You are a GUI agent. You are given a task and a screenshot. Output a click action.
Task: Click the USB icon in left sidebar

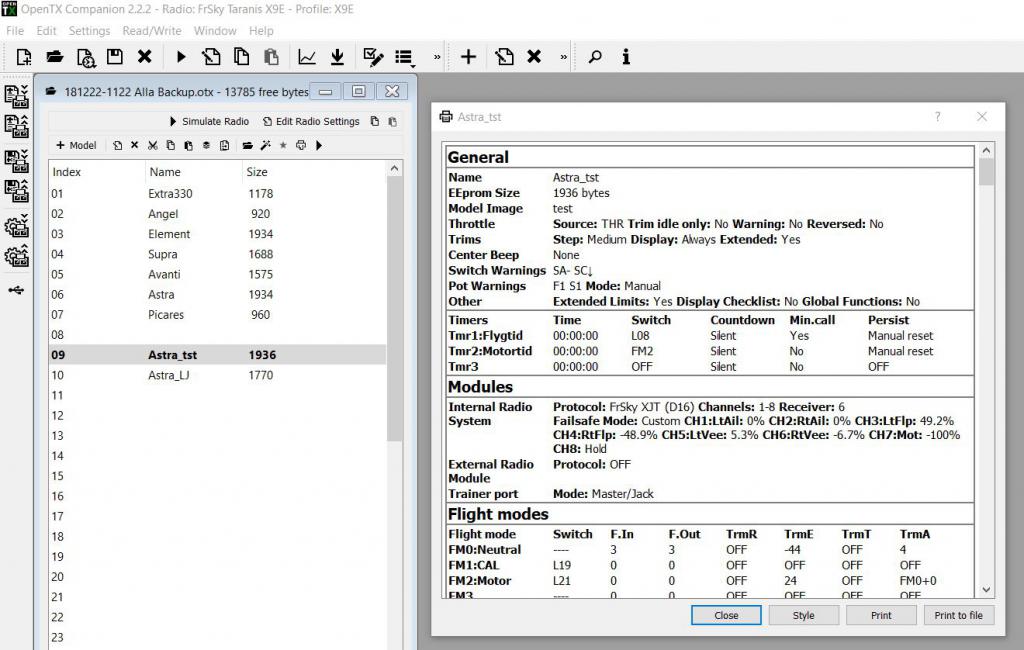click(15, 291)
